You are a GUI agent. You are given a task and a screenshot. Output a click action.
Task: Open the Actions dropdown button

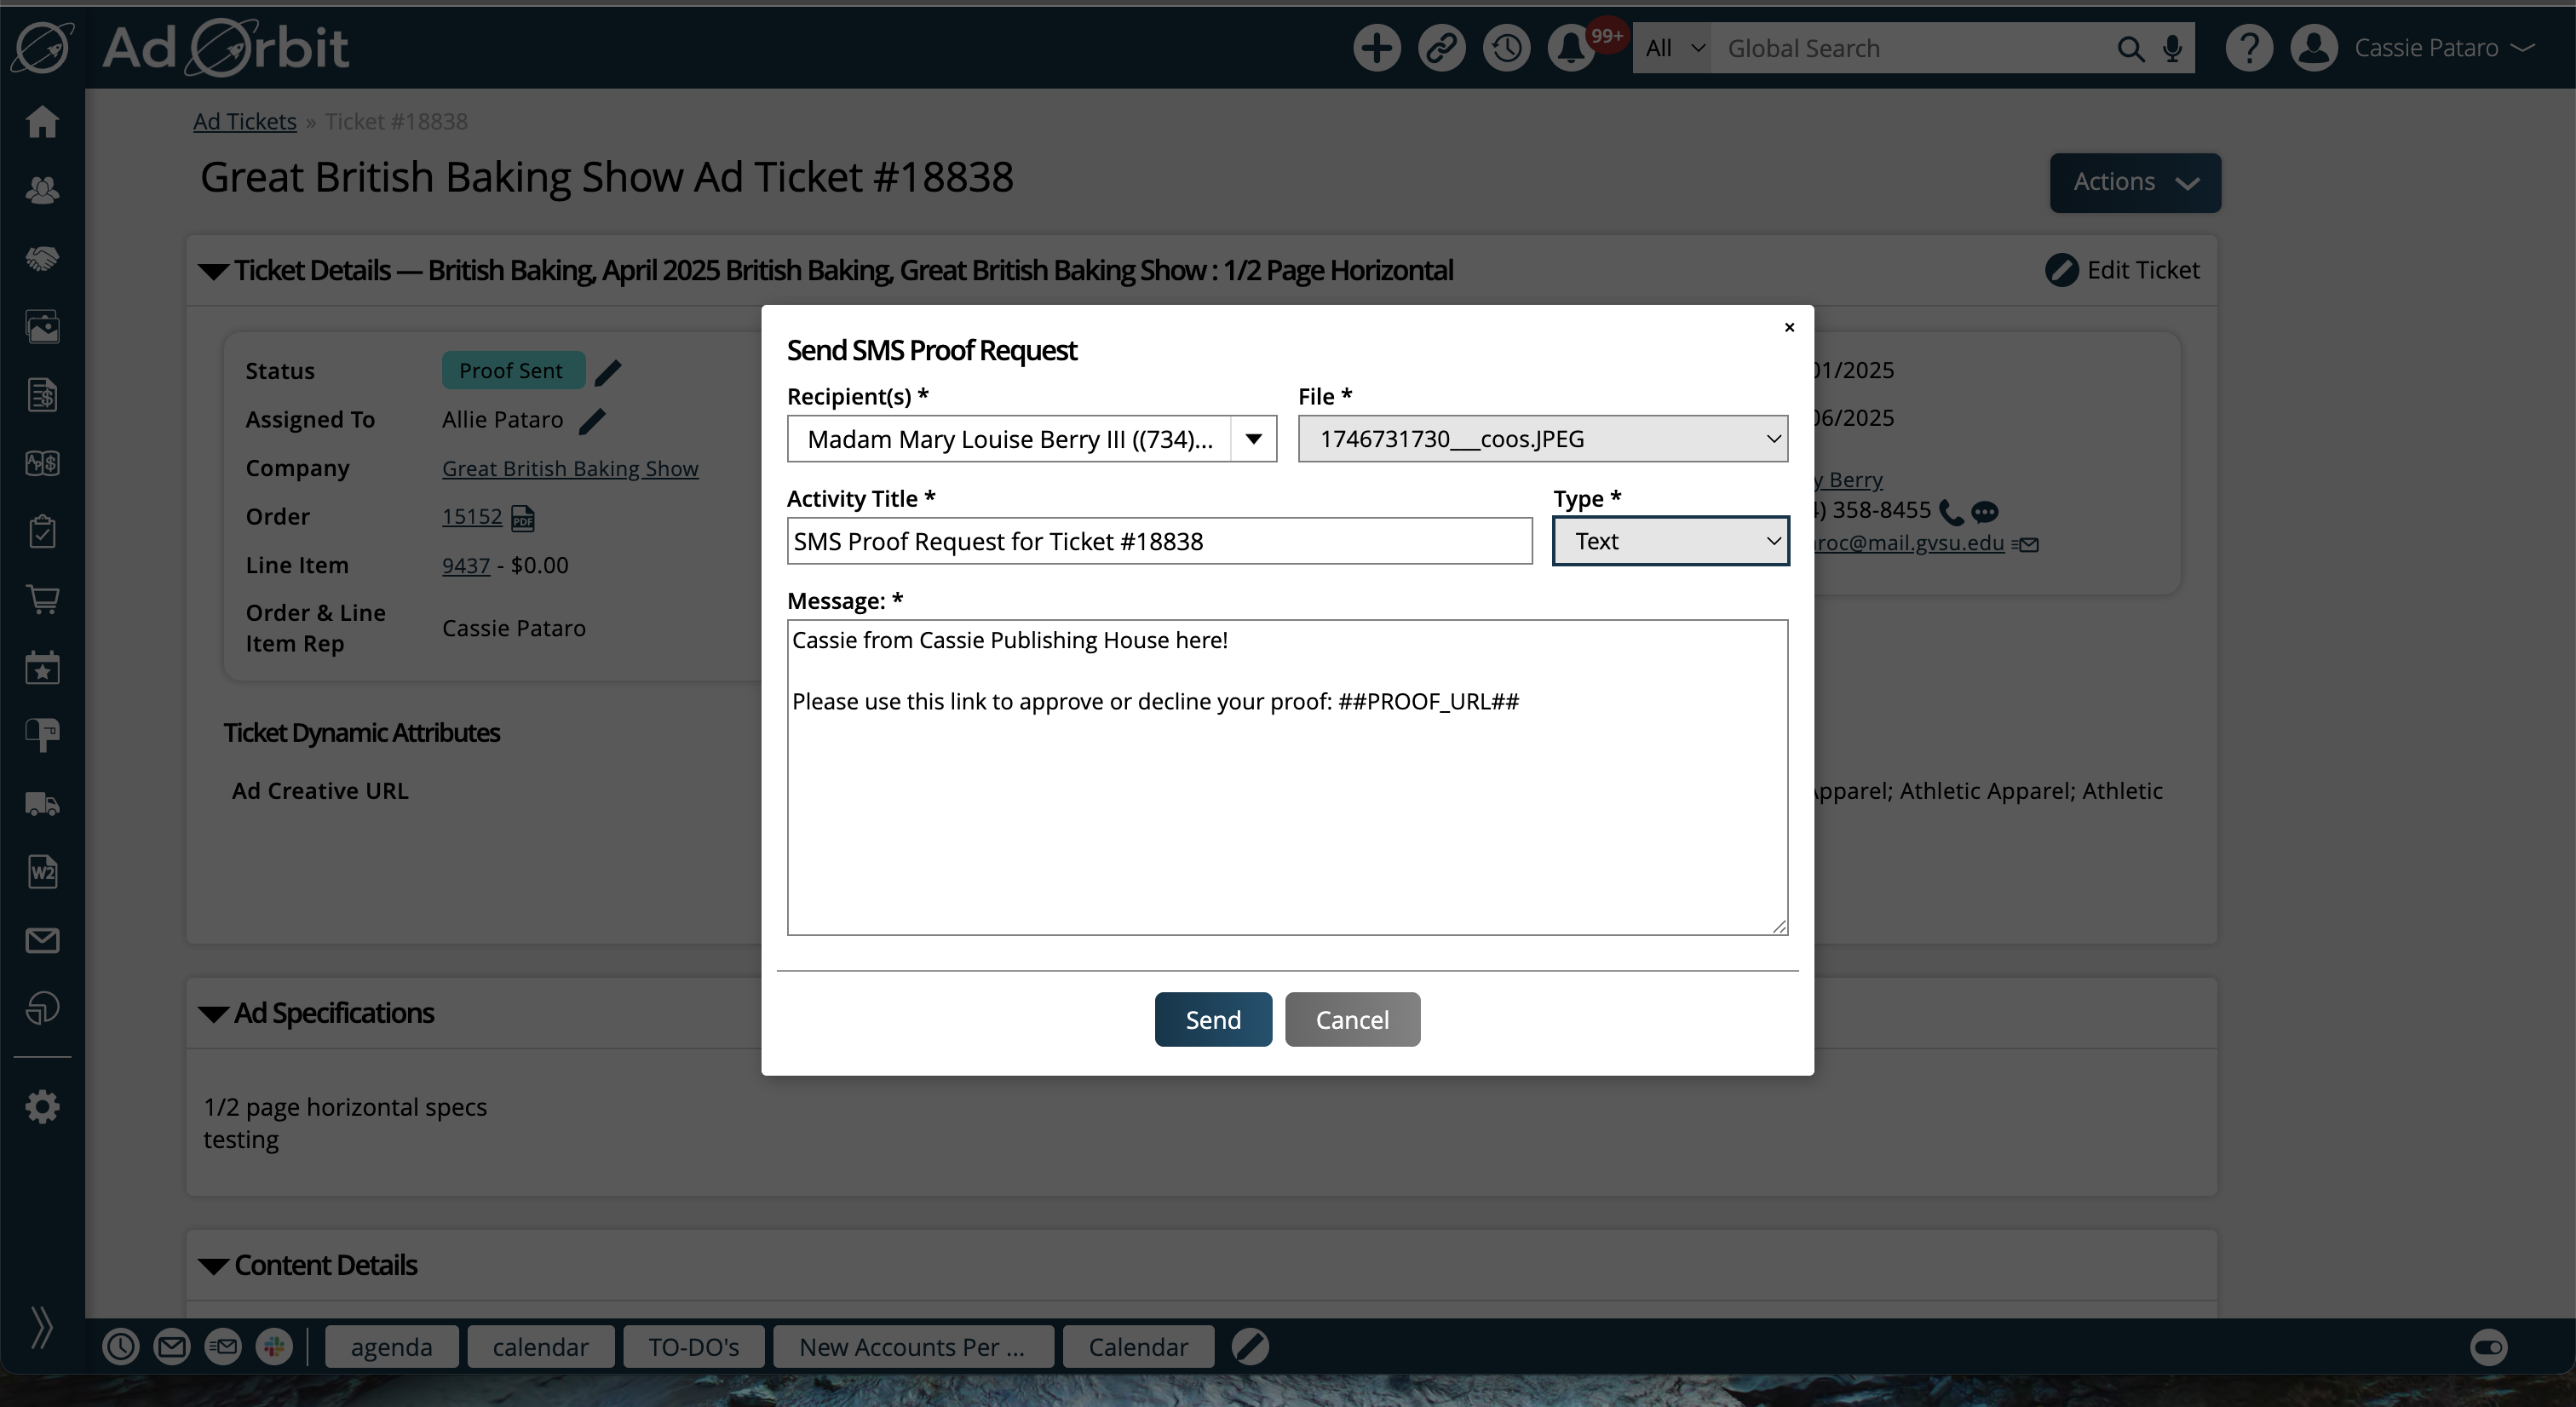pyautogui.click(x=2135, y=182)
